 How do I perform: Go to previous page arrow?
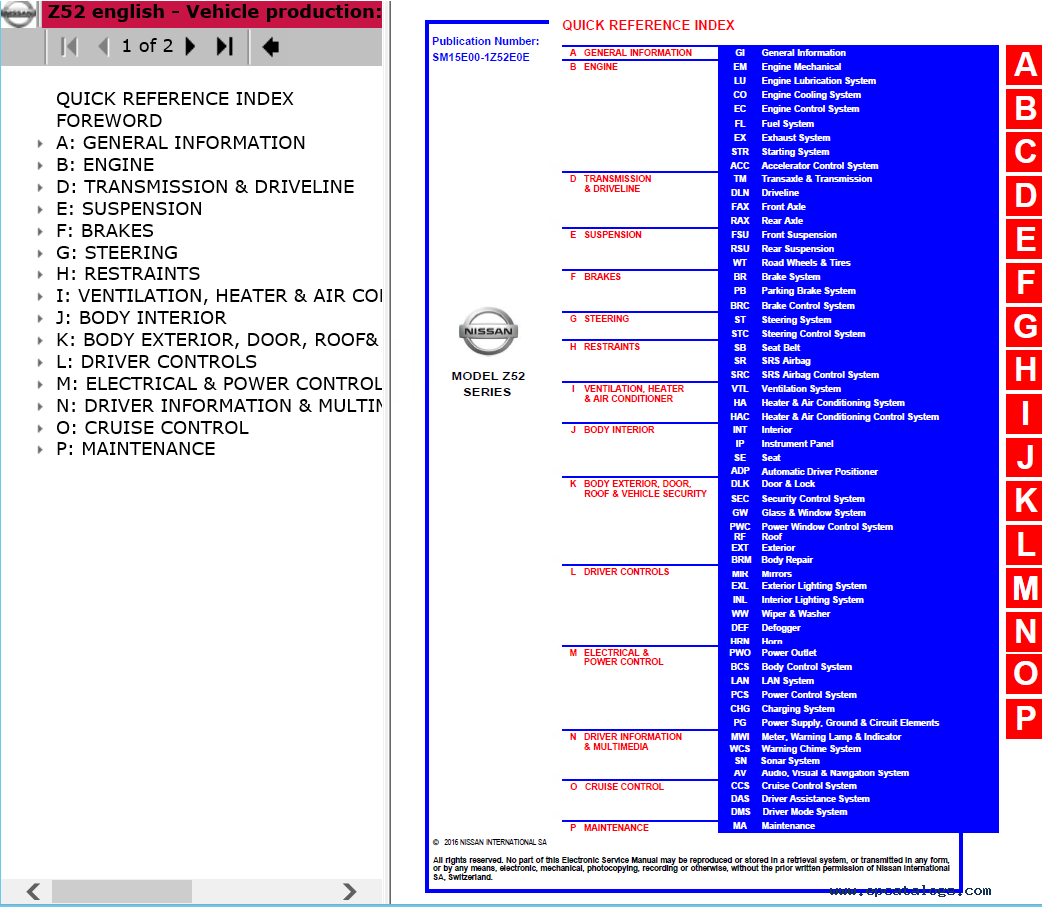pos(103,47)
